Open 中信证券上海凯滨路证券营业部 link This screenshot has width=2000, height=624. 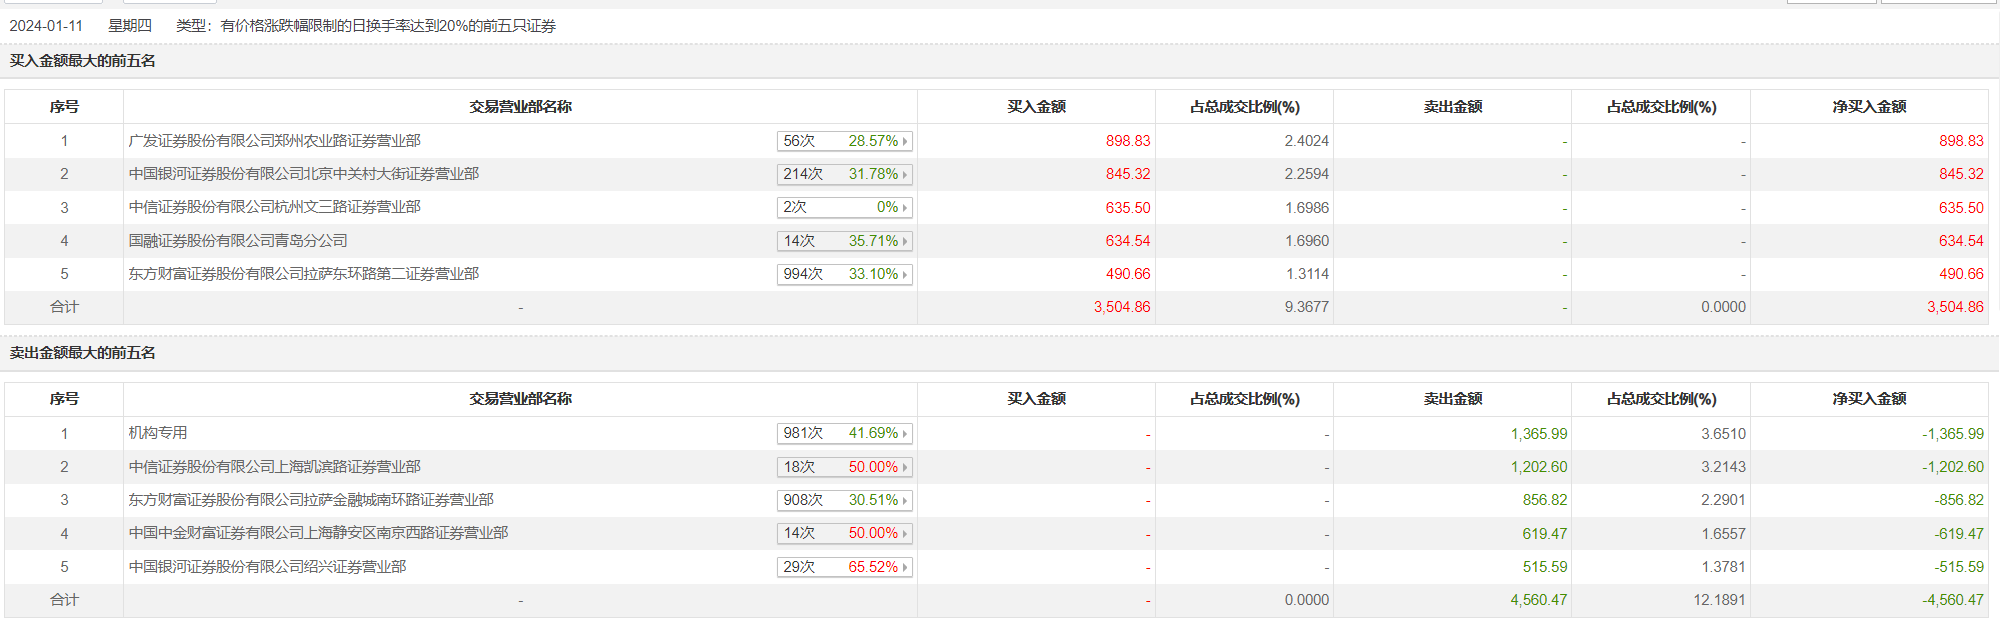(x=275, y=467)
